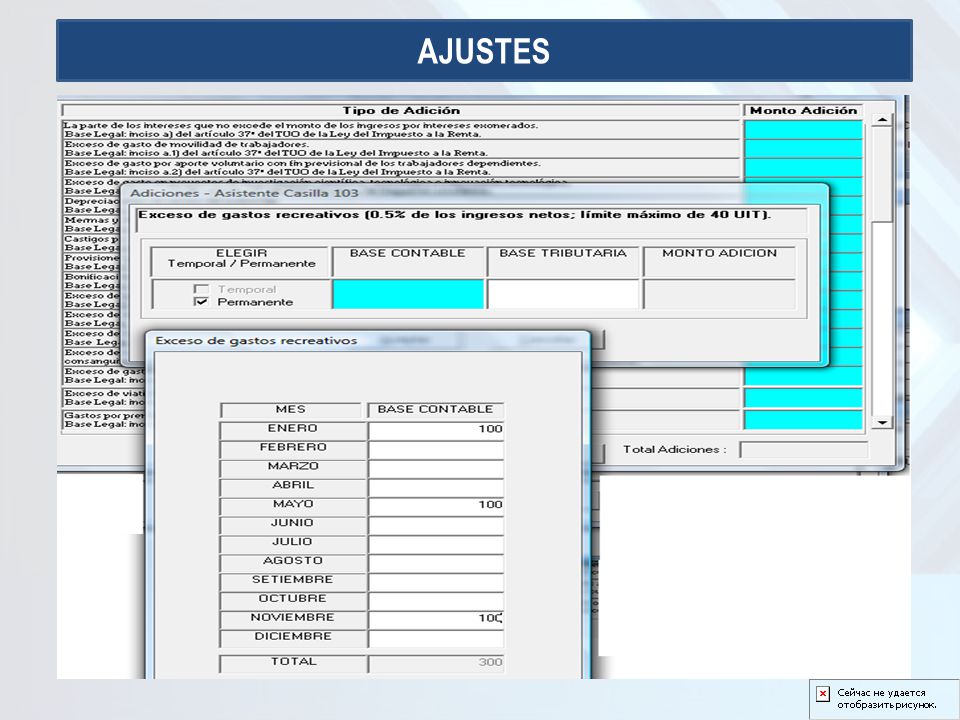Click the 'MES' column header
This screenshot has width=960, height=720.
[291, 410]
